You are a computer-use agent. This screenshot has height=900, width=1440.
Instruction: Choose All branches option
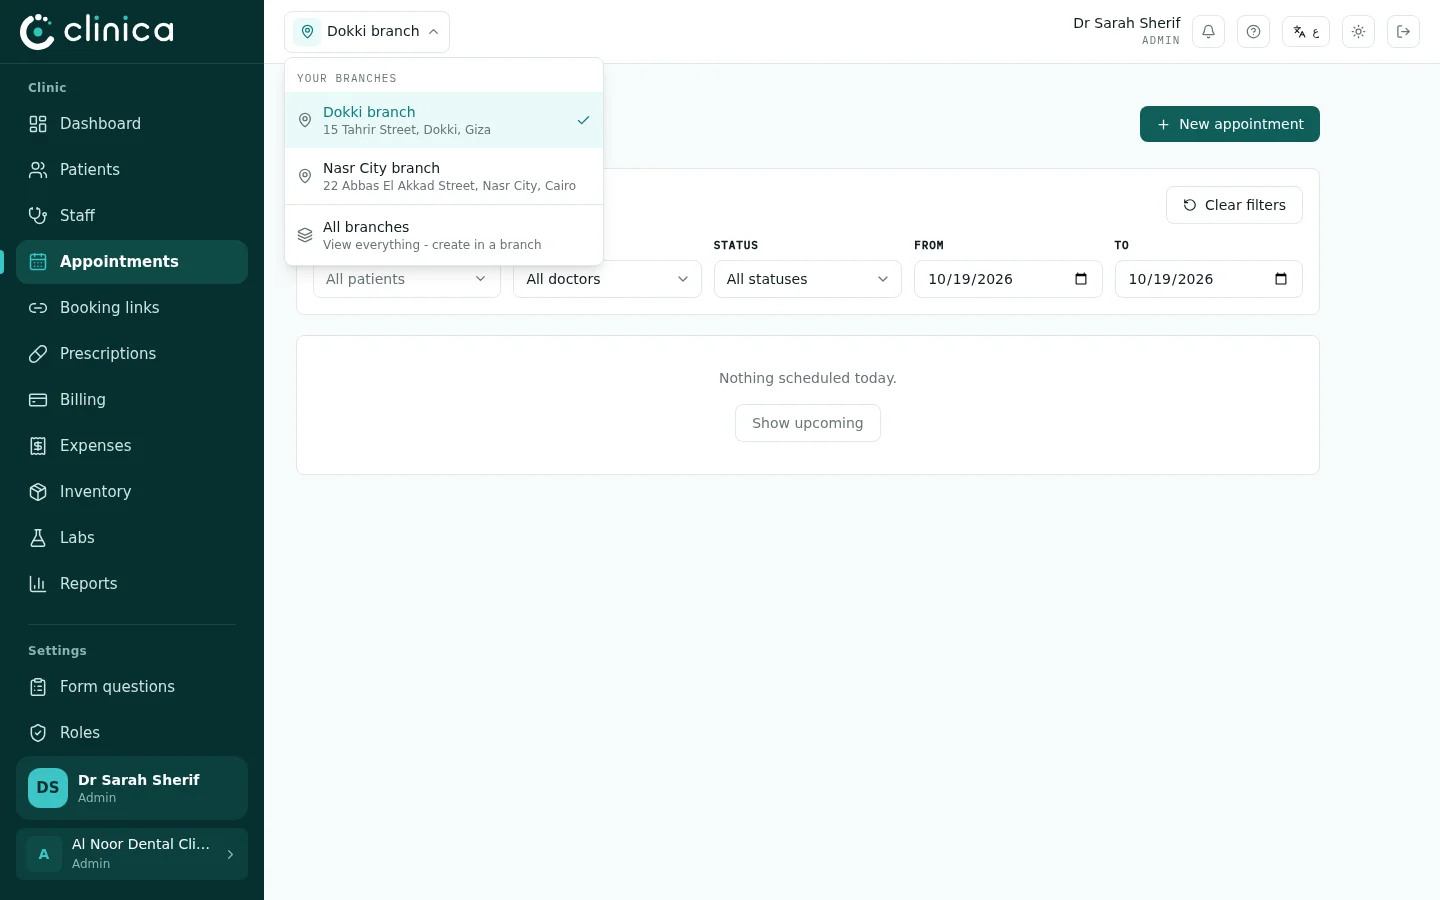pos(444,235)
